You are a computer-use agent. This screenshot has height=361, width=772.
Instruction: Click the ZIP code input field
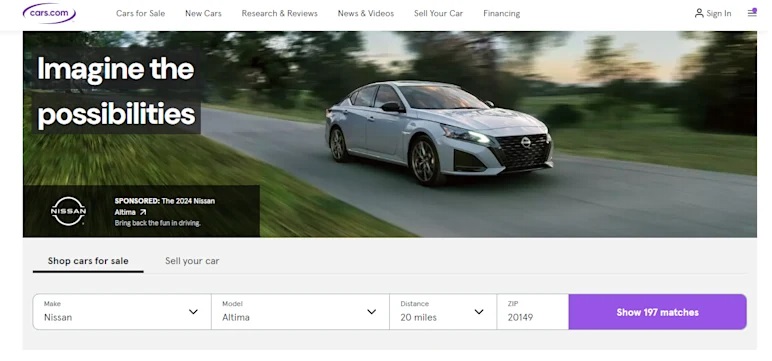[533, 312]
